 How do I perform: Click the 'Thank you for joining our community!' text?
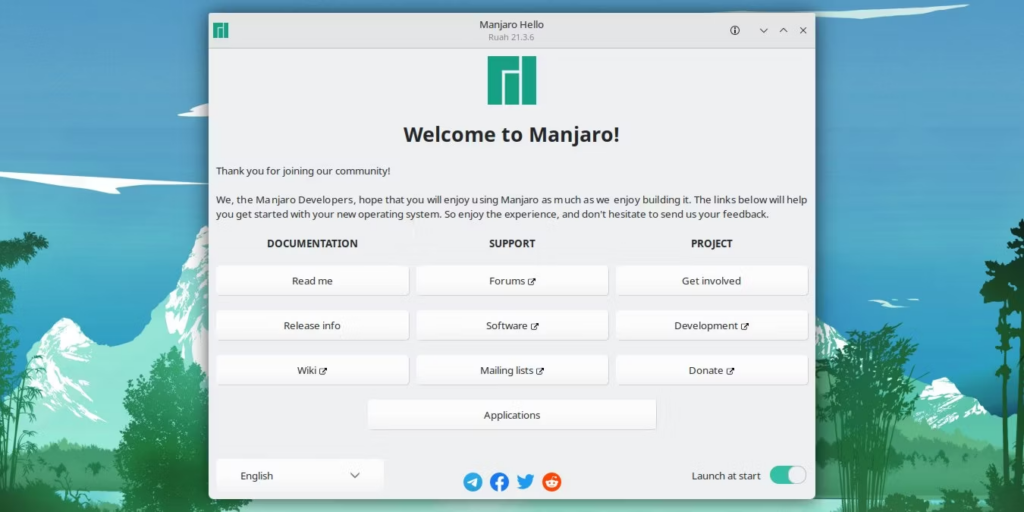click(x=303, y=171)
